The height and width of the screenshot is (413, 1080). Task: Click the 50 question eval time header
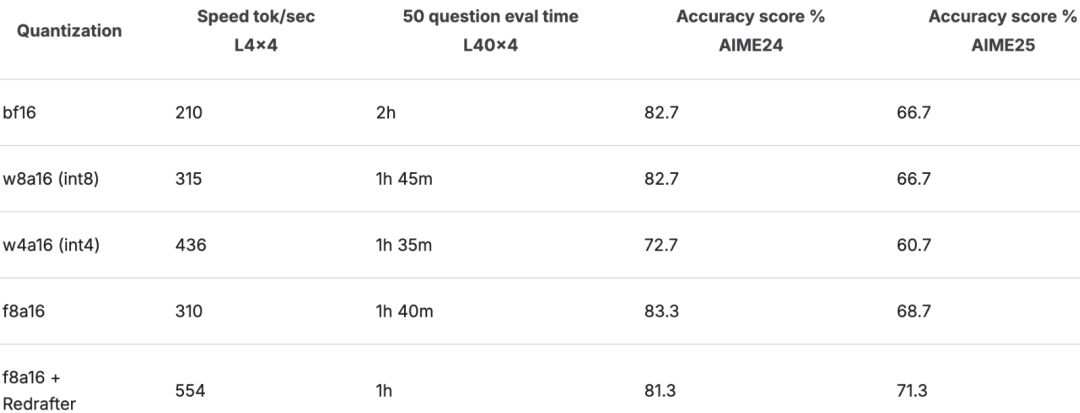click(490, 30)
